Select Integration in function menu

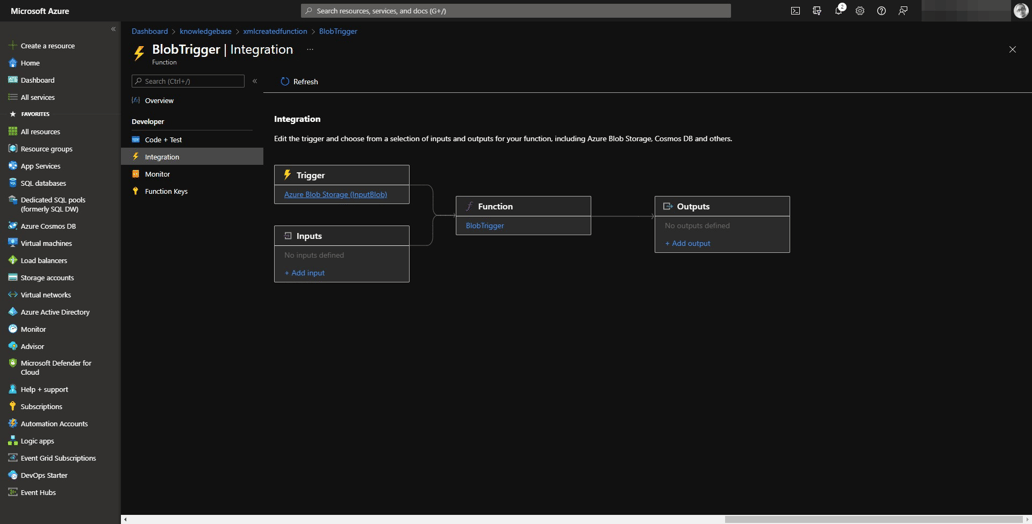192,157
